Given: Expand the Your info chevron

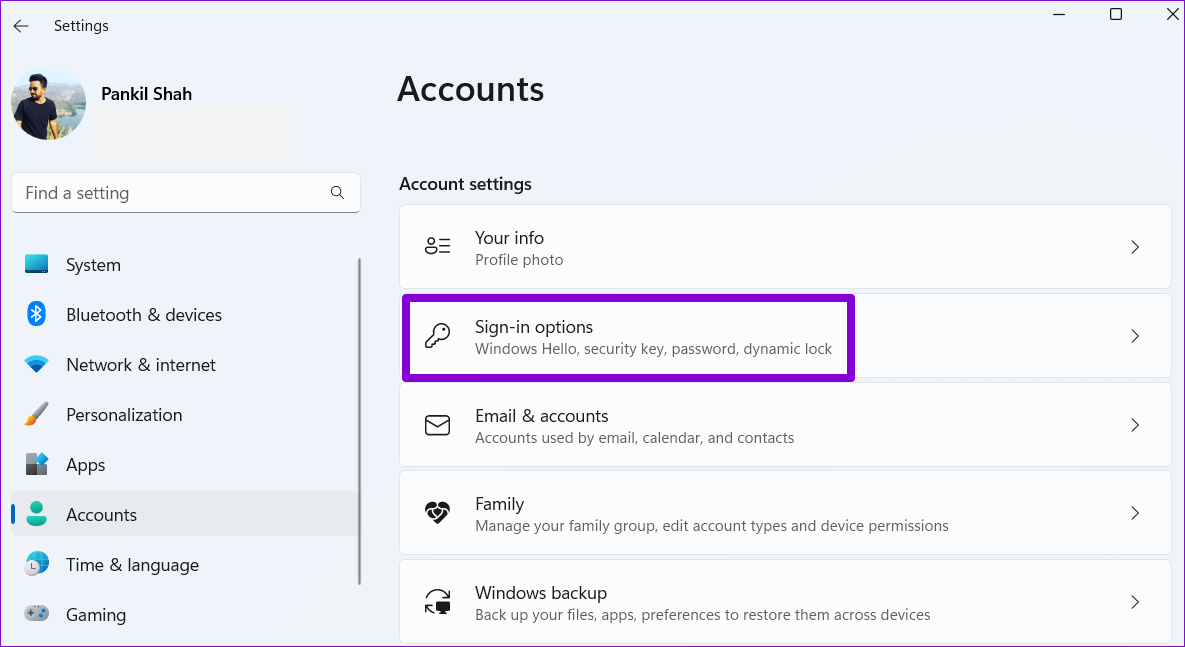Looking at the screenshot, I should coord(1134,246).
